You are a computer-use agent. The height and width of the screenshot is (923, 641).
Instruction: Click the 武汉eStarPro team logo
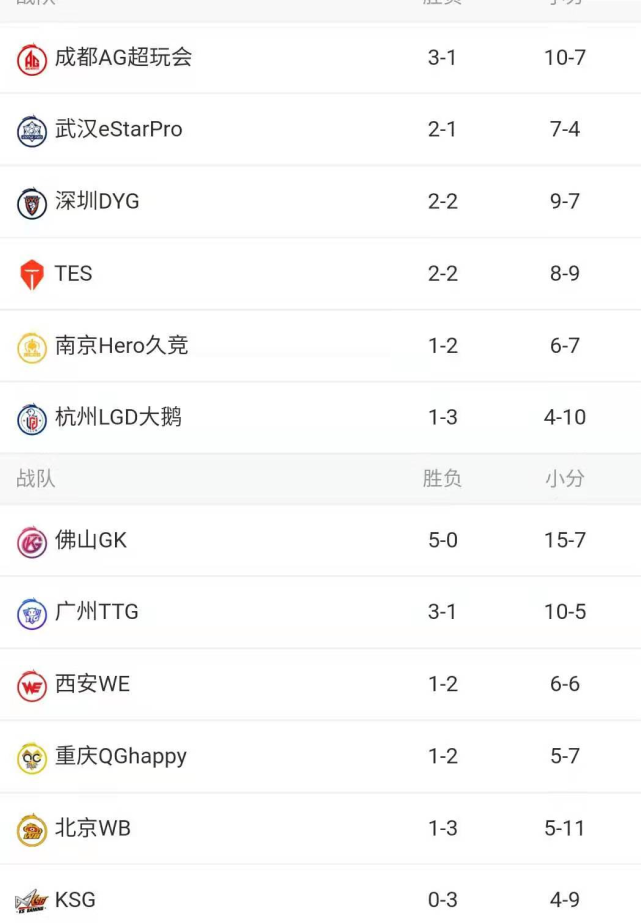32,131
